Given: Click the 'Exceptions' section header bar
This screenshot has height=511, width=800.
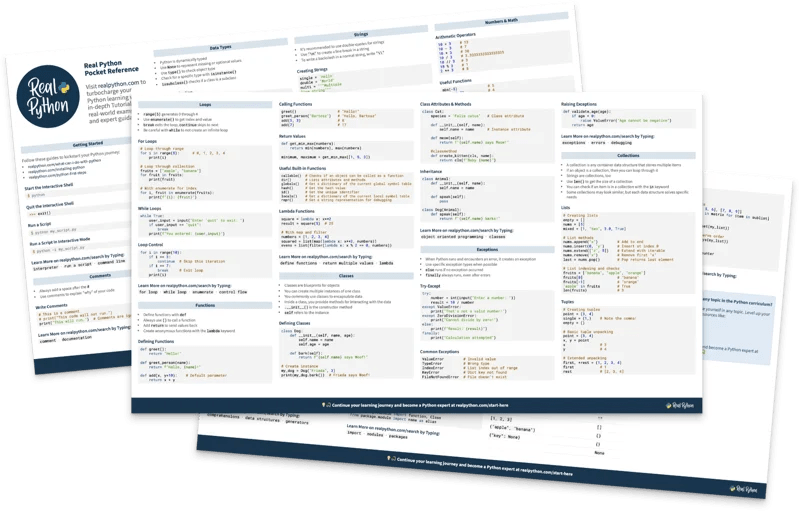Looking at the screenshot, I should coord(487,250).
